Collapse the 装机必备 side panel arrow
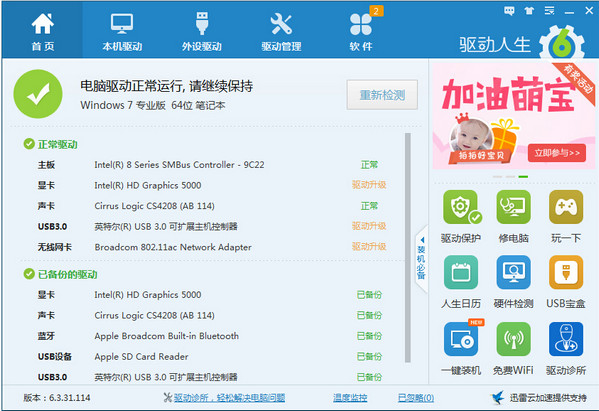 coord(422,240)
